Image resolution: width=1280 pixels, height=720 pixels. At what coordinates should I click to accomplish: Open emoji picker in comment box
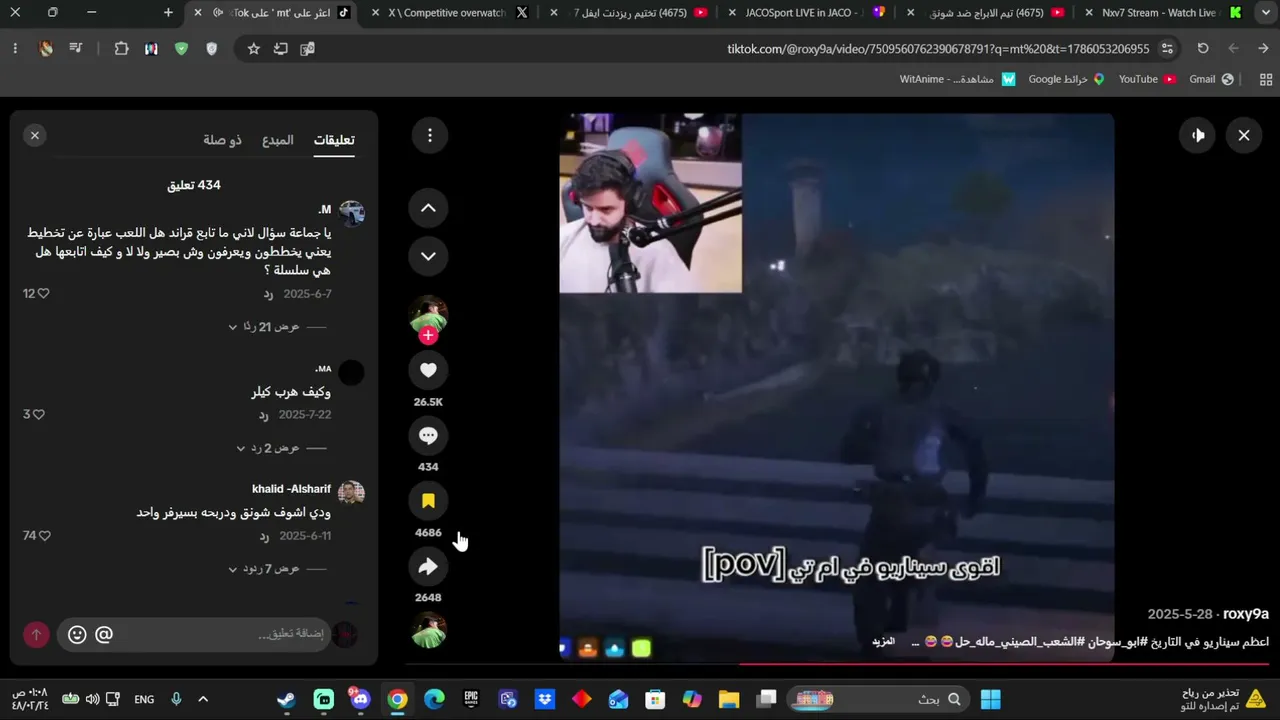(77, 634)
